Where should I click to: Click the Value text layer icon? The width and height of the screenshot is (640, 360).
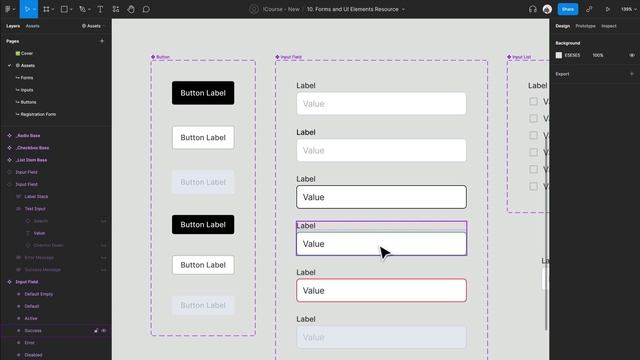[x=28, y=233]
